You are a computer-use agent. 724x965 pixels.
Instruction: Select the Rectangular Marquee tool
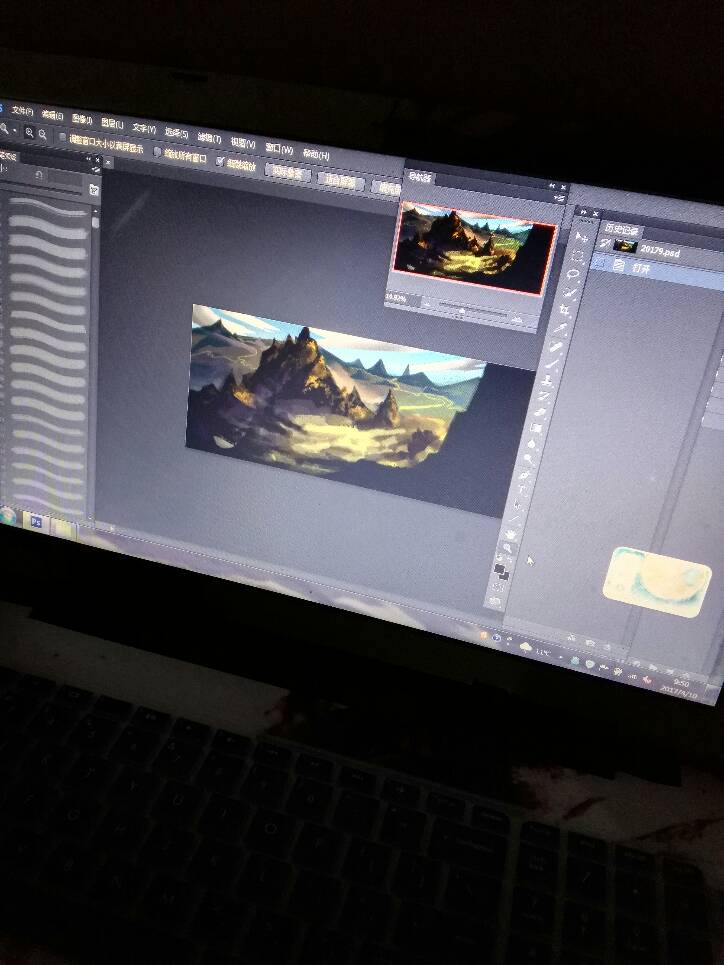click(x=577, y=256)
